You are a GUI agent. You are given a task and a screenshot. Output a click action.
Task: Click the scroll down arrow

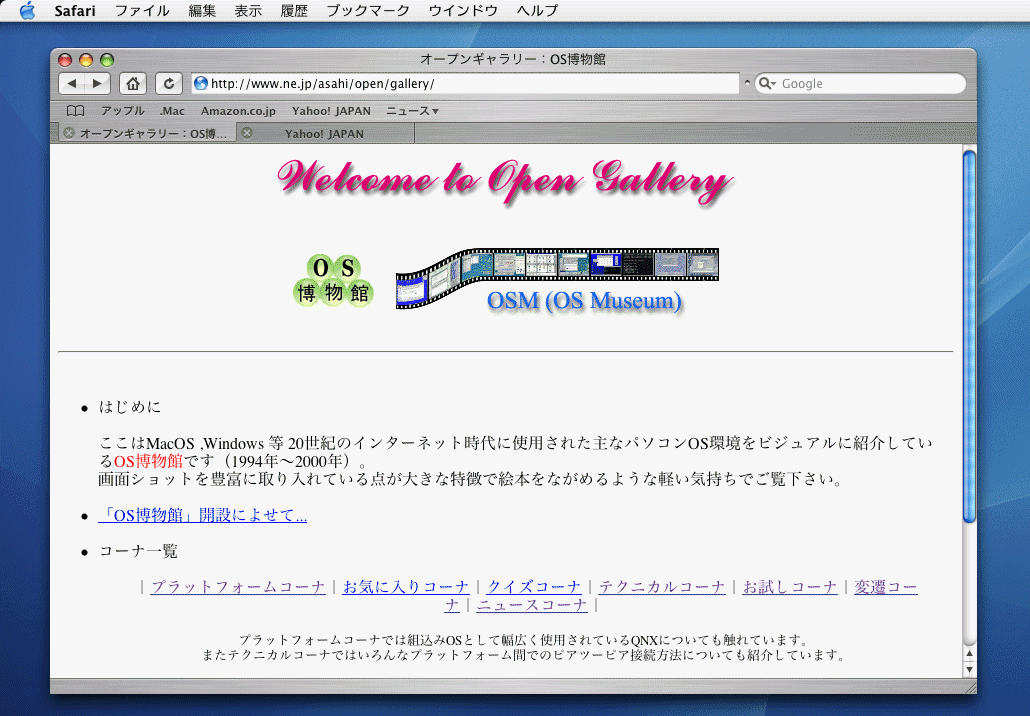pos(969,669)
